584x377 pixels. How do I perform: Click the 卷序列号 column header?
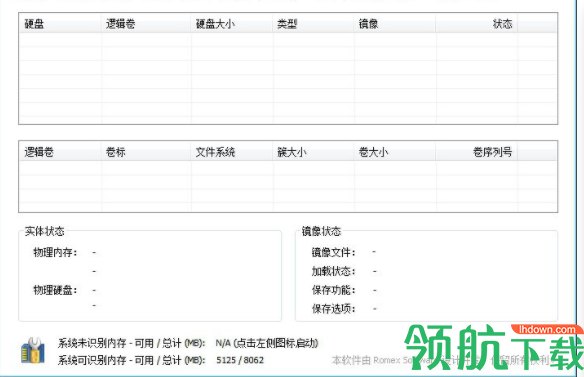[x=476, y=152]
